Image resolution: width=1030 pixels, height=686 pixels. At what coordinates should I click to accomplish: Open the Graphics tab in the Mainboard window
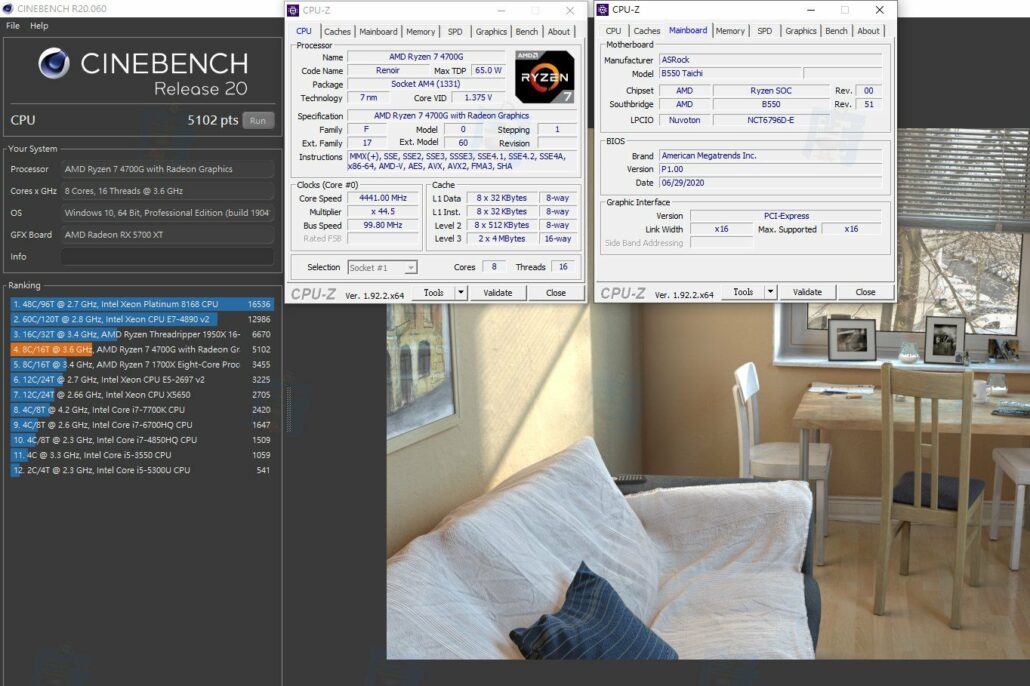pyautogui.click(x=800, y=31)
